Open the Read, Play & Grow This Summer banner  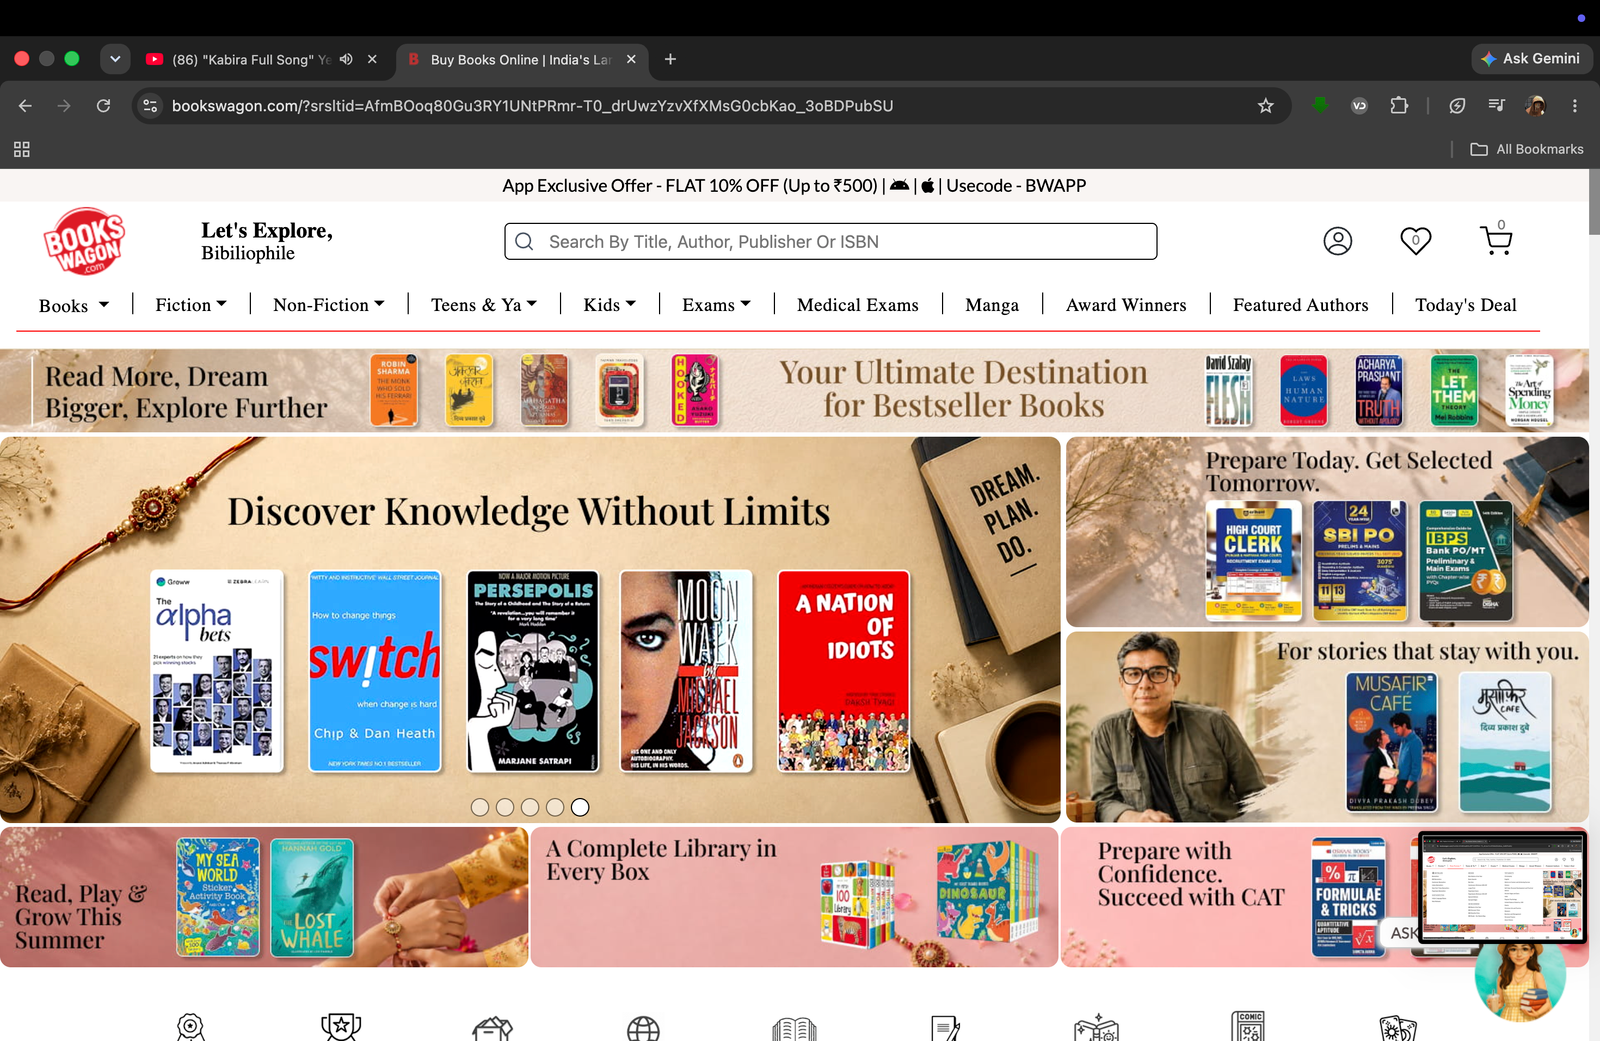pyautogui.click(x=264, y=897)
